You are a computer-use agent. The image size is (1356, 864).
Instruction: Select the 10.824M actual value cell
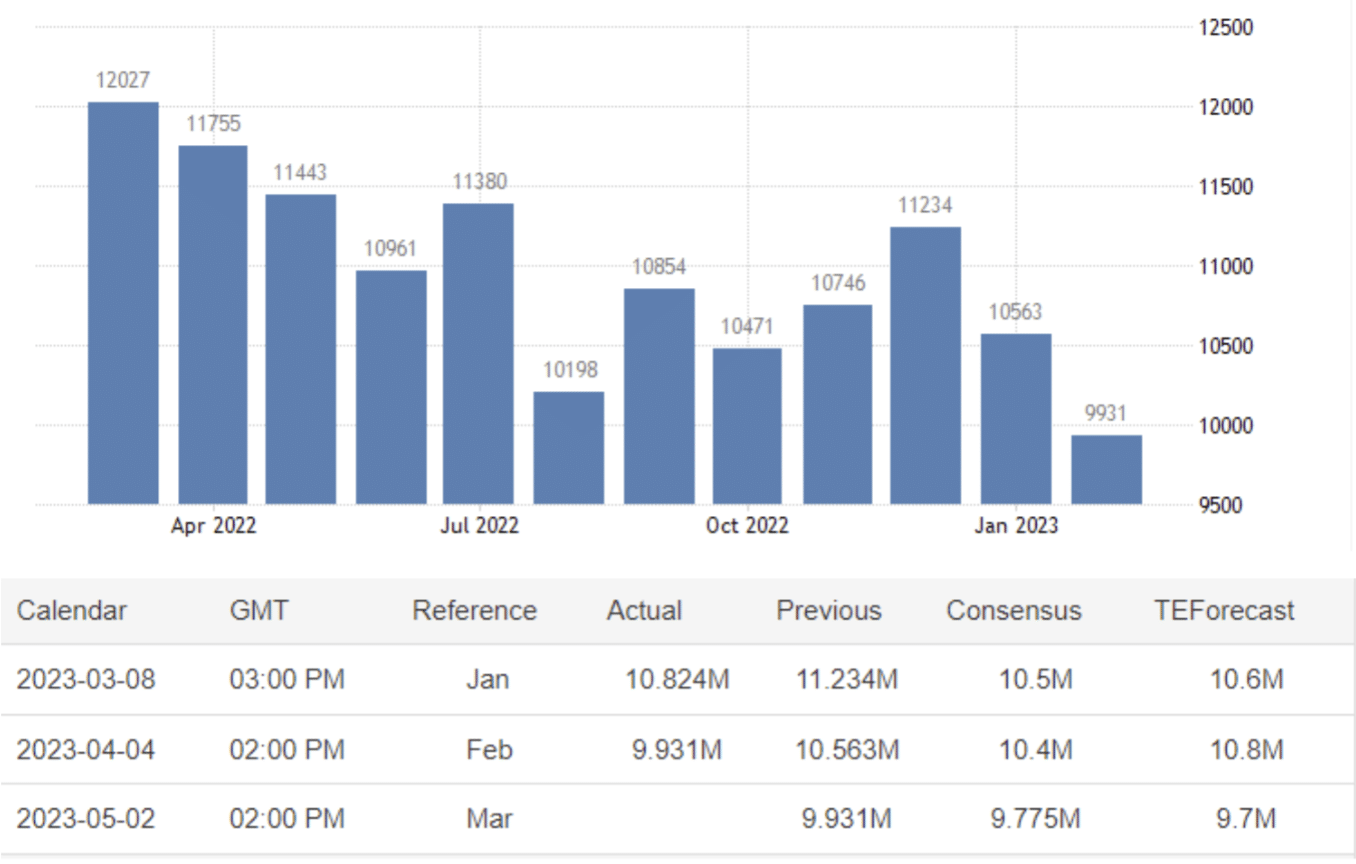[x=677, y=680]
